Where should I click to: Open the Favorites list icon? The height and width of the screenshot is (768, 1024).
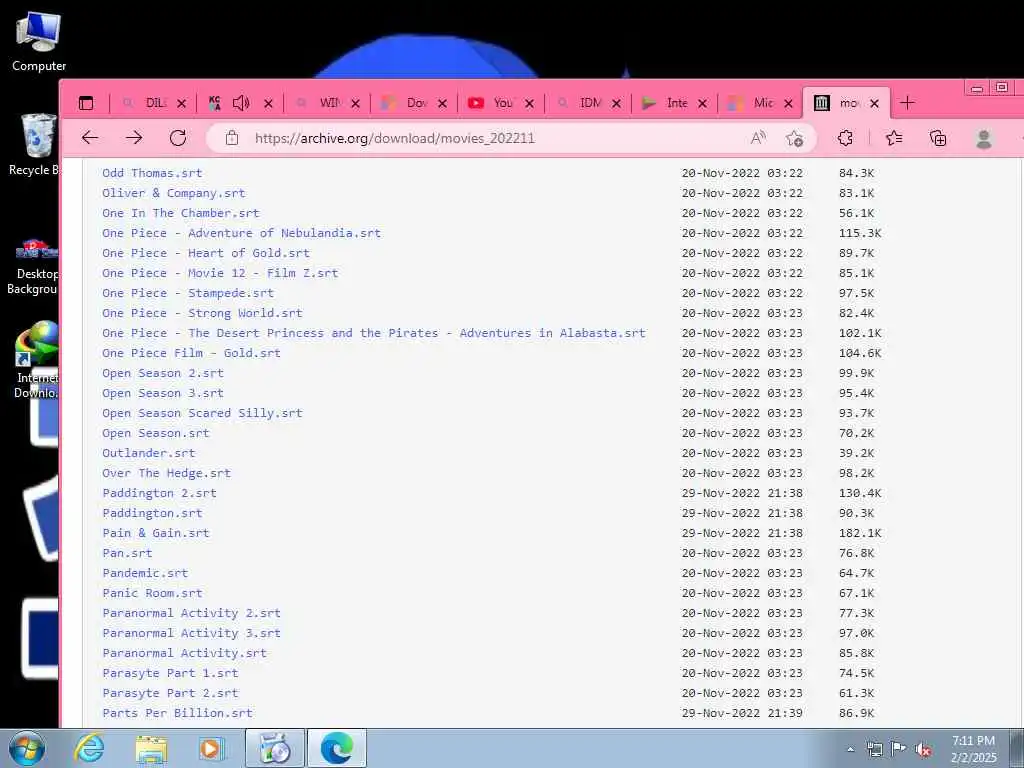click(x=894, y=138)
